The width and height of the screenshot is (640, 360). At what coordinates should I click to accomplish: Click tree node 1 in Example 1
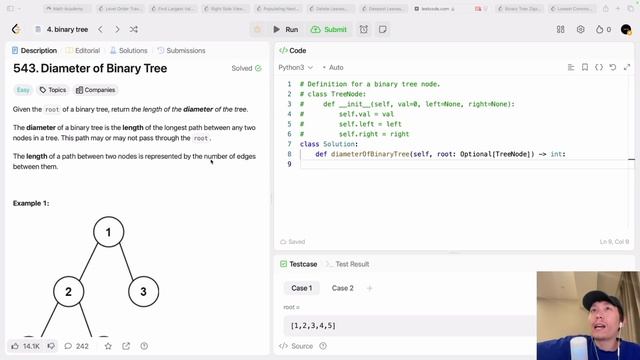tap(108, 232)
